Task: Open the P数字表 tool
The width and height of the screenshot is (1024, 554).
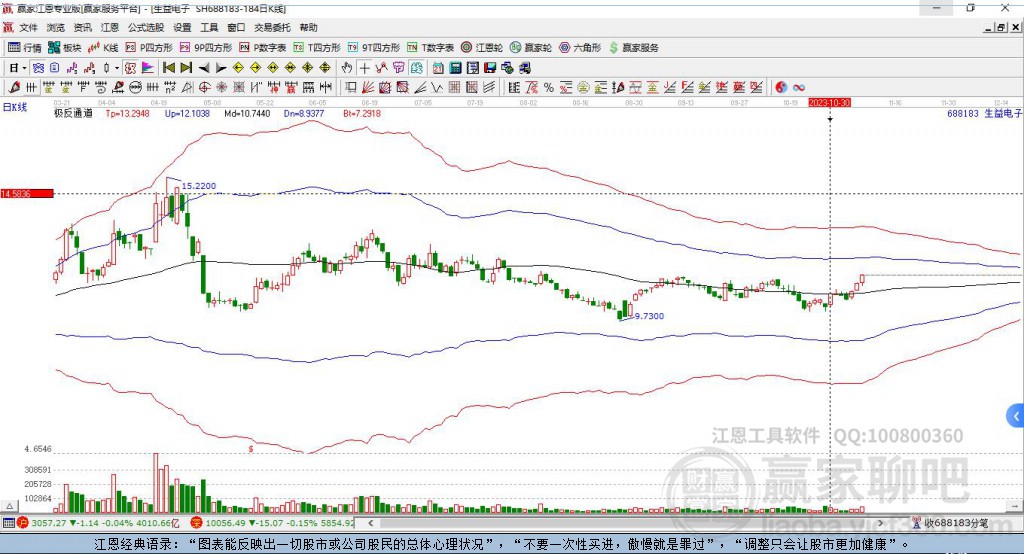Action: tap(263, 48)
